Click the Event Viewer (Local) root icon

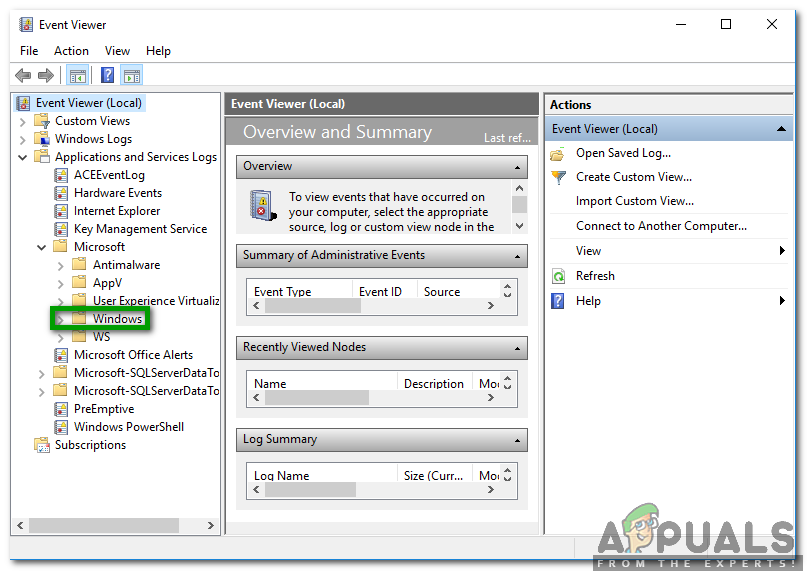click(x=23, y=103)
